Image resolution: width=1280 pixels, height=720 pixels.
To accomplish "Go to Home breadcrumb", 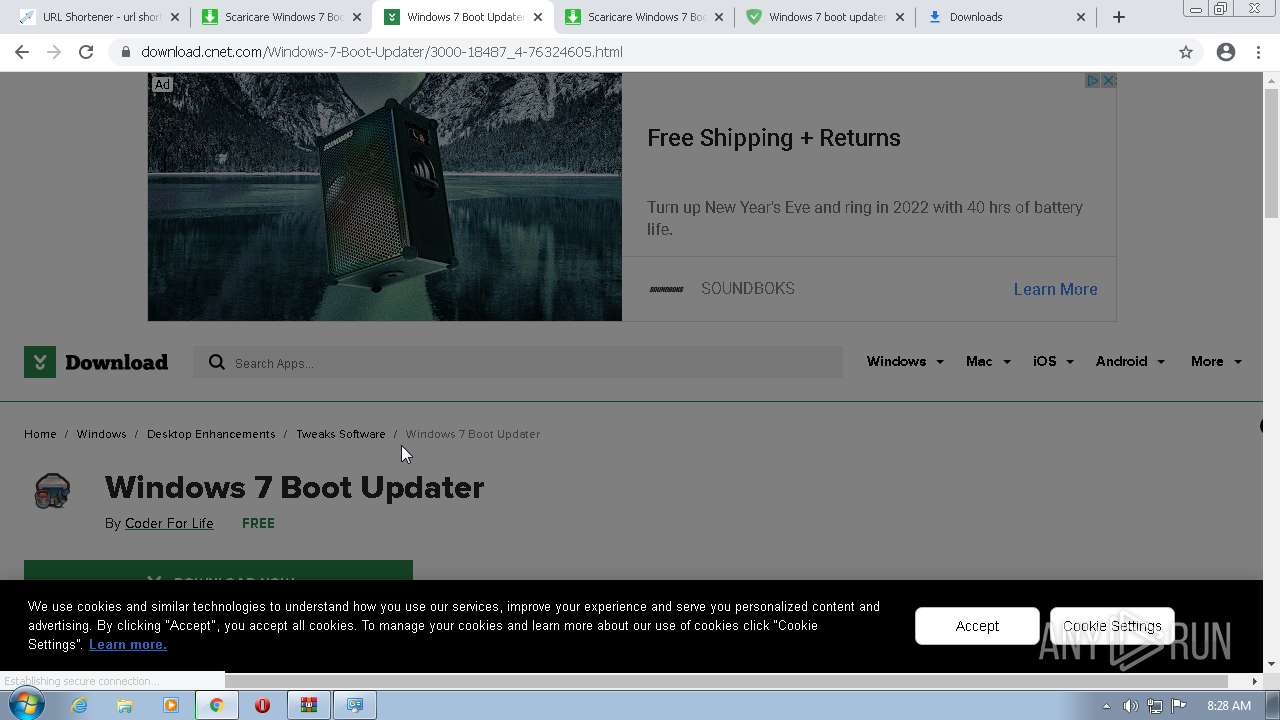I will (x=40, y=434).
